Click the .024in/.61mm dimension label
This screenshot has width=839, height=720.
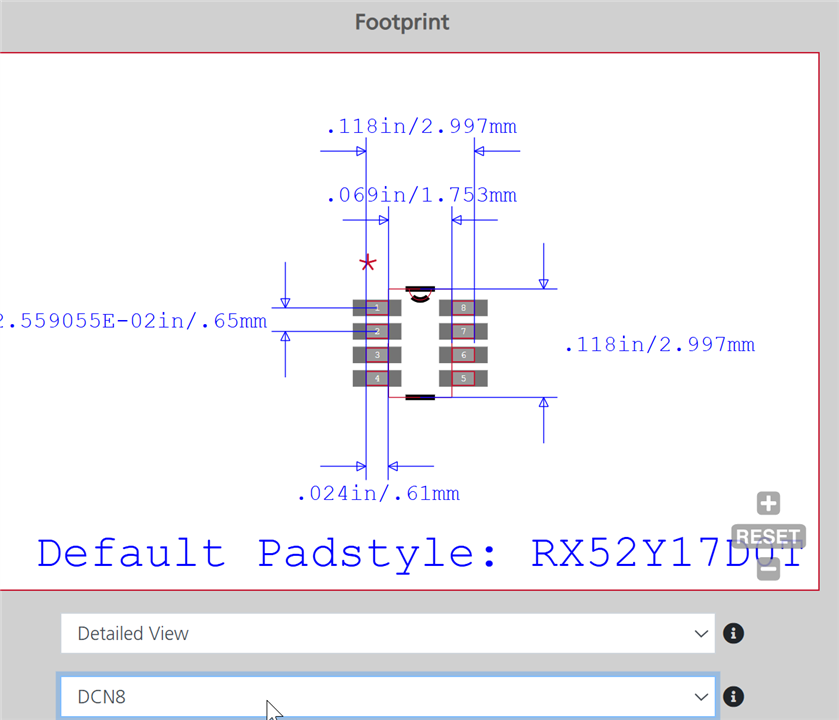coord(379,494)
